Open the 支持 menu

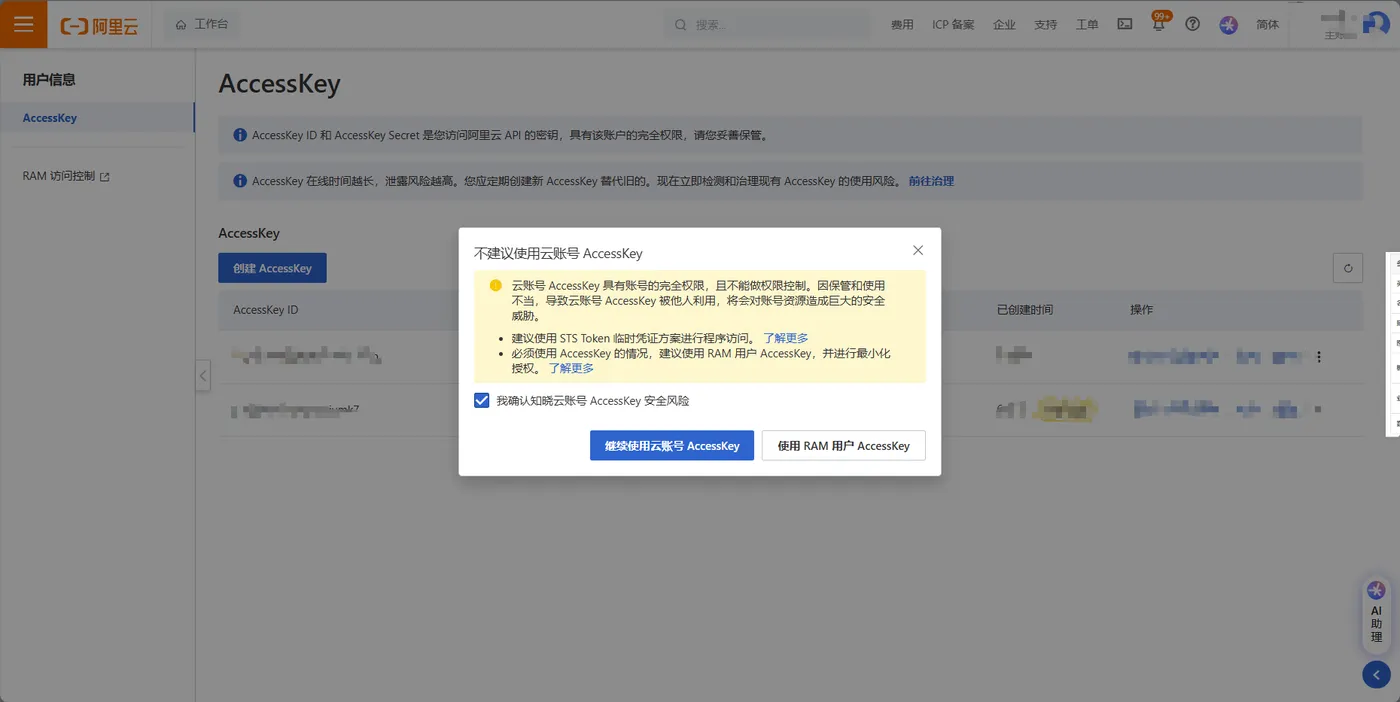(1045, 25)
